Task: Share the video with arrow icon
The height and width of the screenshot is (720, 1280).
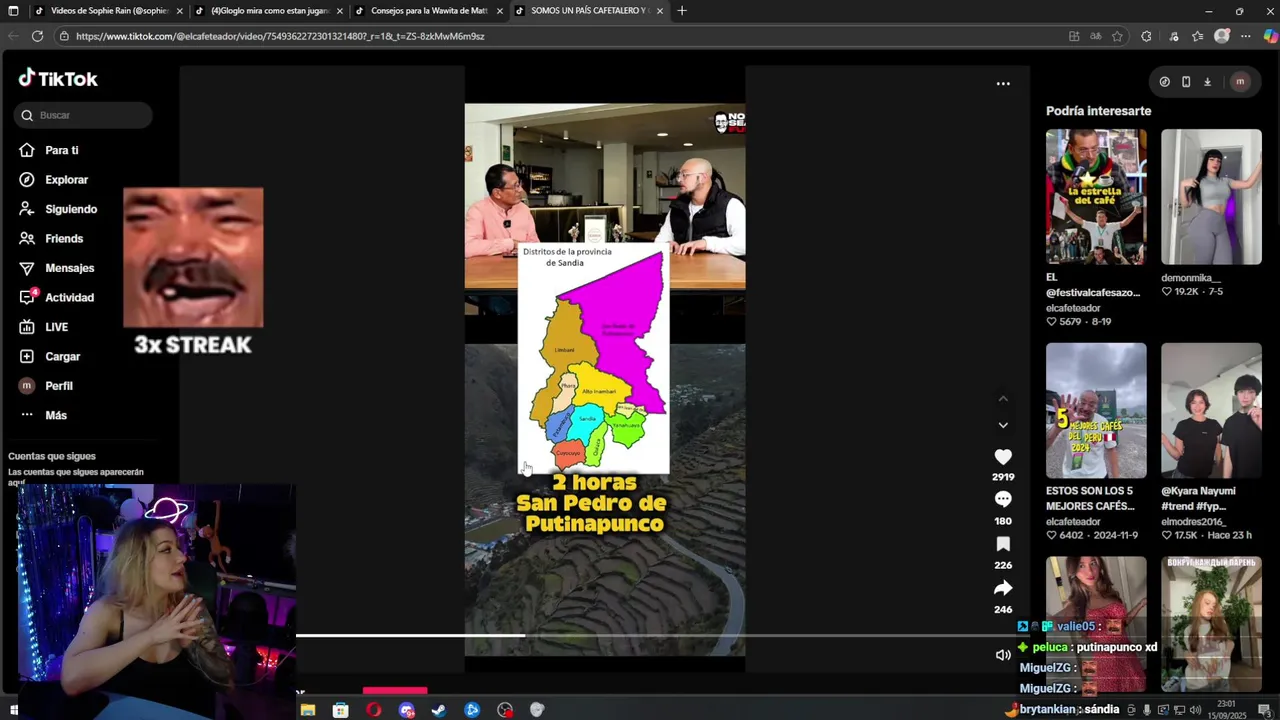Action: pos(1003,588)
